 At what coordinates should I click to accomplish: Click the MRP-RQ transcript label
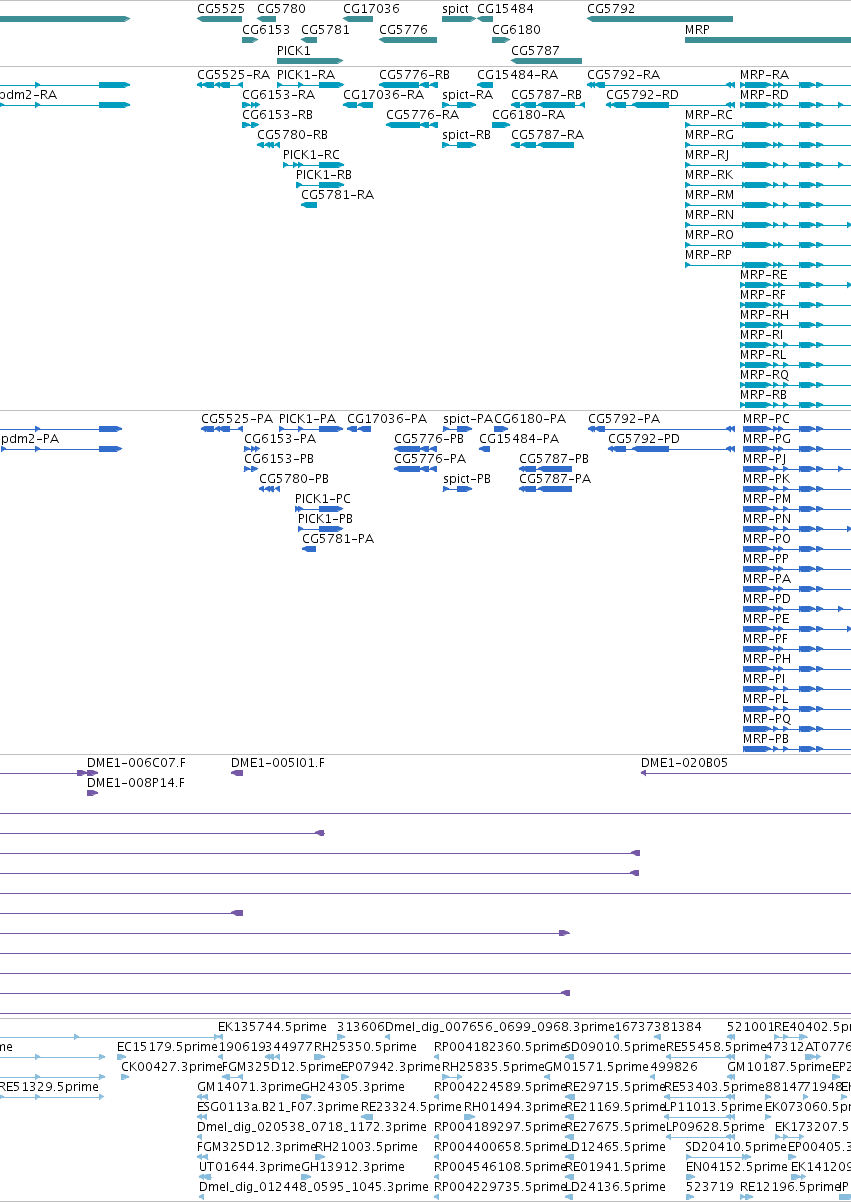click(764, 375)
